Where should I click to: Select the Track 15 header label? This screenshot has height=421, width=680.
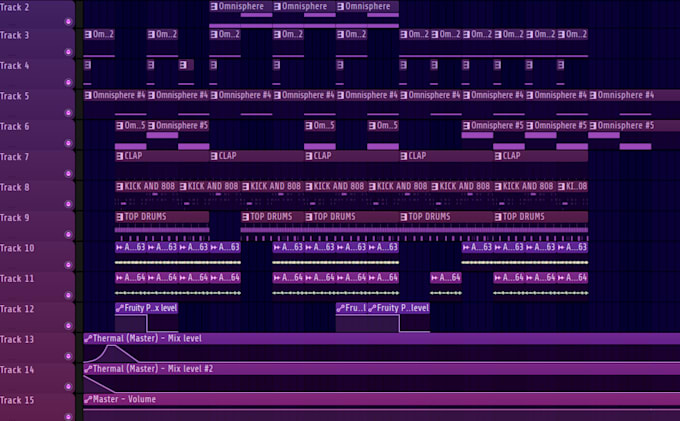[17, 400]
